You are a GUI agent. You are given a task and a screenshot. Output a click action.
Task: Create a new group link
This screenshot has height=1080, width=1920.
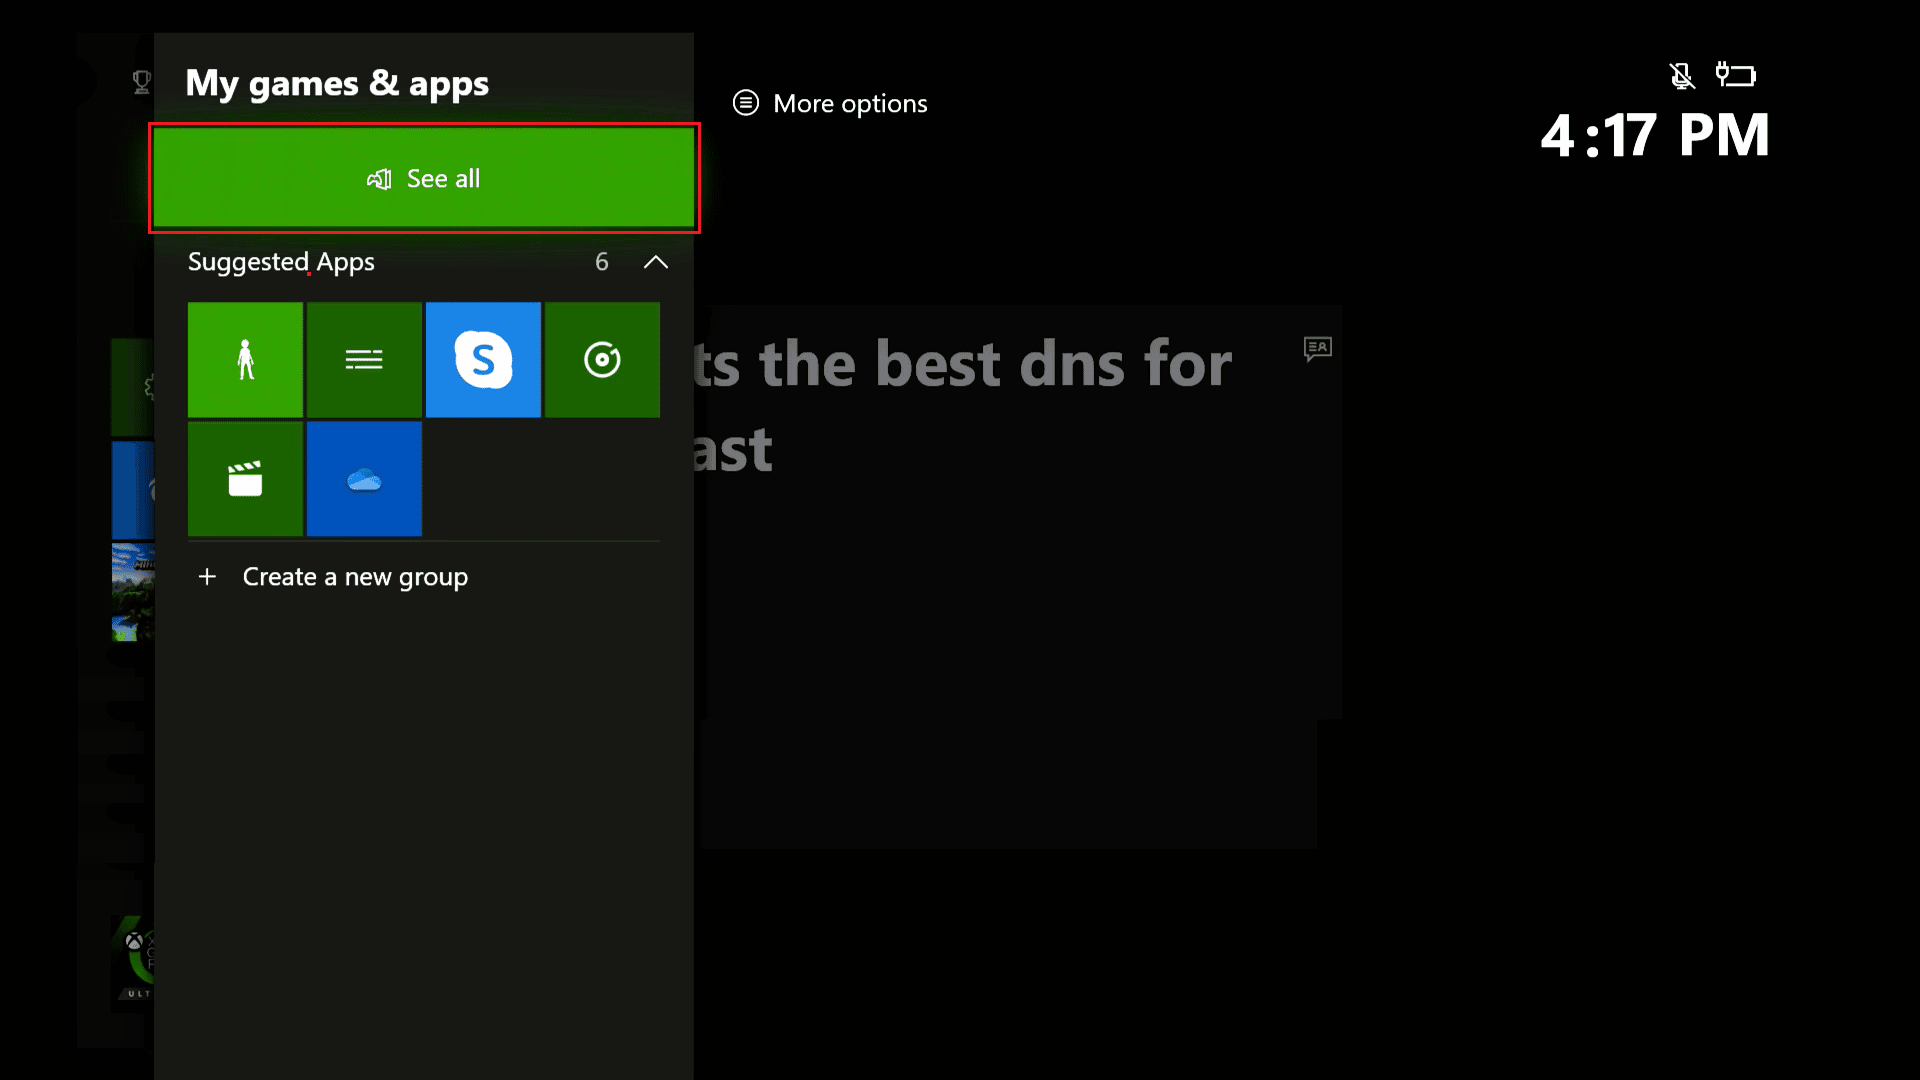click(x=332, y=576)
